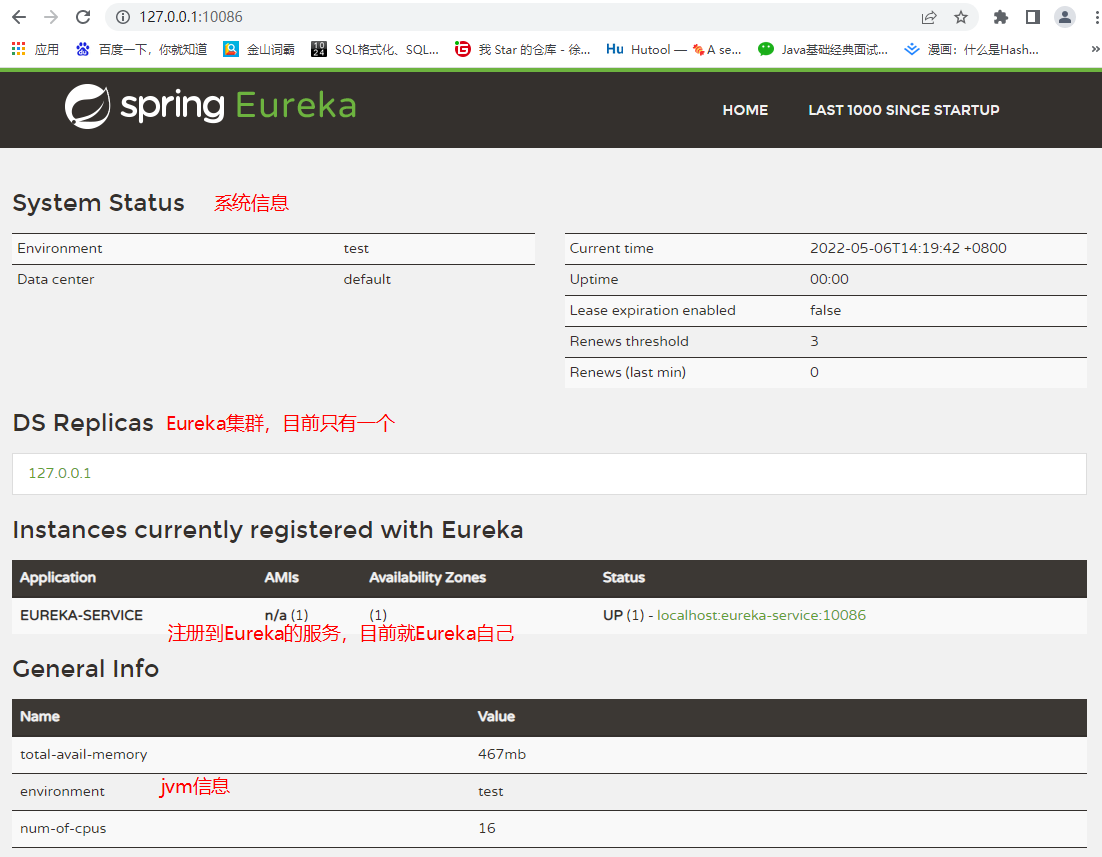
Task: Click the 127.0.0.1 replica link
Action: point(60,473)
